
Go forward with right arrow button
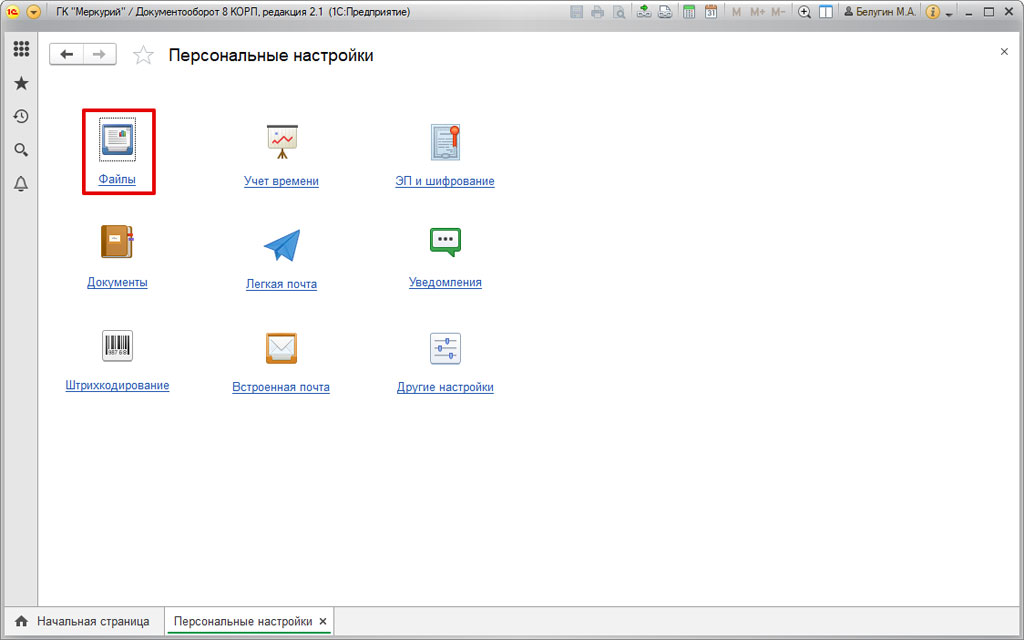(99, 55)
